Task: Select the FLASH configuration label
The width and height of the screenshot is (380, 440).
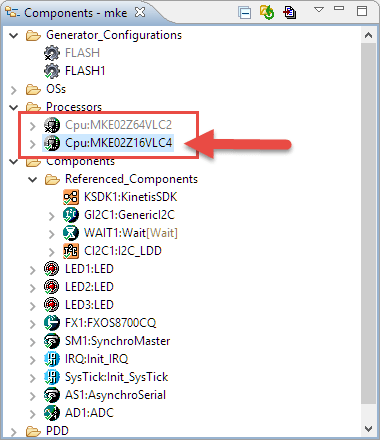Action: 82,53
